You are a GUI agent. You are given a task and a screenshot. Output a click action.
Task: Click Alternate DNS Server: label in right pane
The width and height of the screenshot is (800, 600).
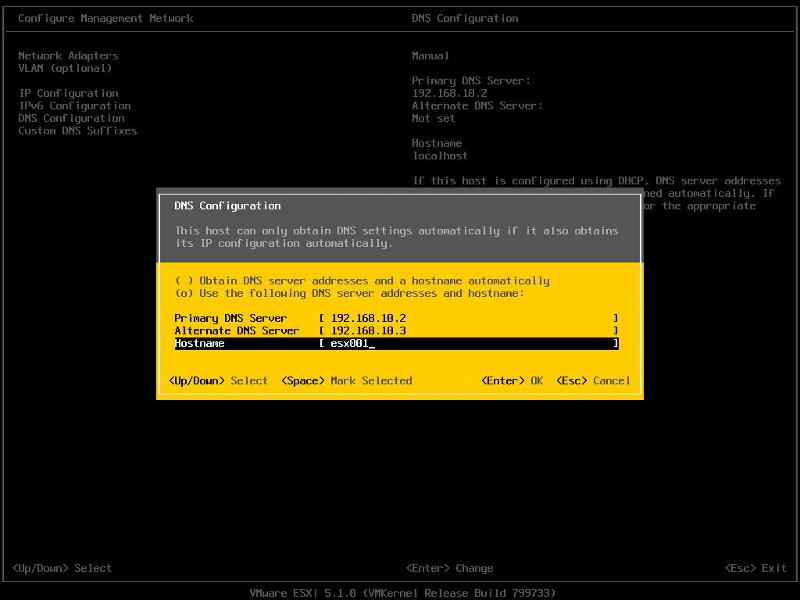click(477, 106)
